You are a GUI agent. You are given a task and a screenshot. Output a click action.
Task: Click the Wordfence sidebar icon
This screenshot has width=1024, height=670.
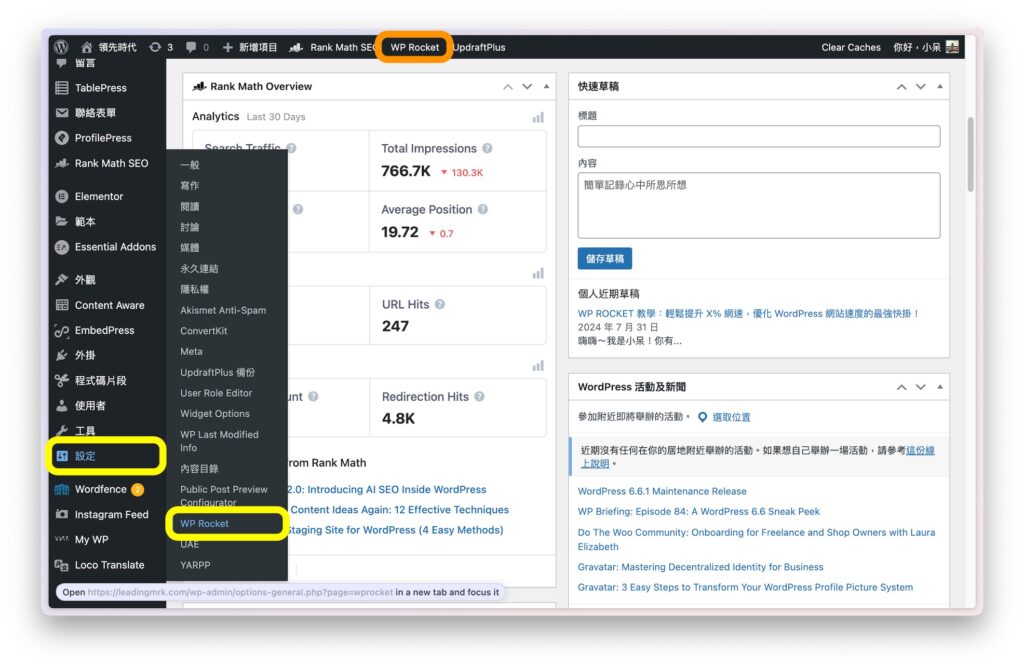62,490
